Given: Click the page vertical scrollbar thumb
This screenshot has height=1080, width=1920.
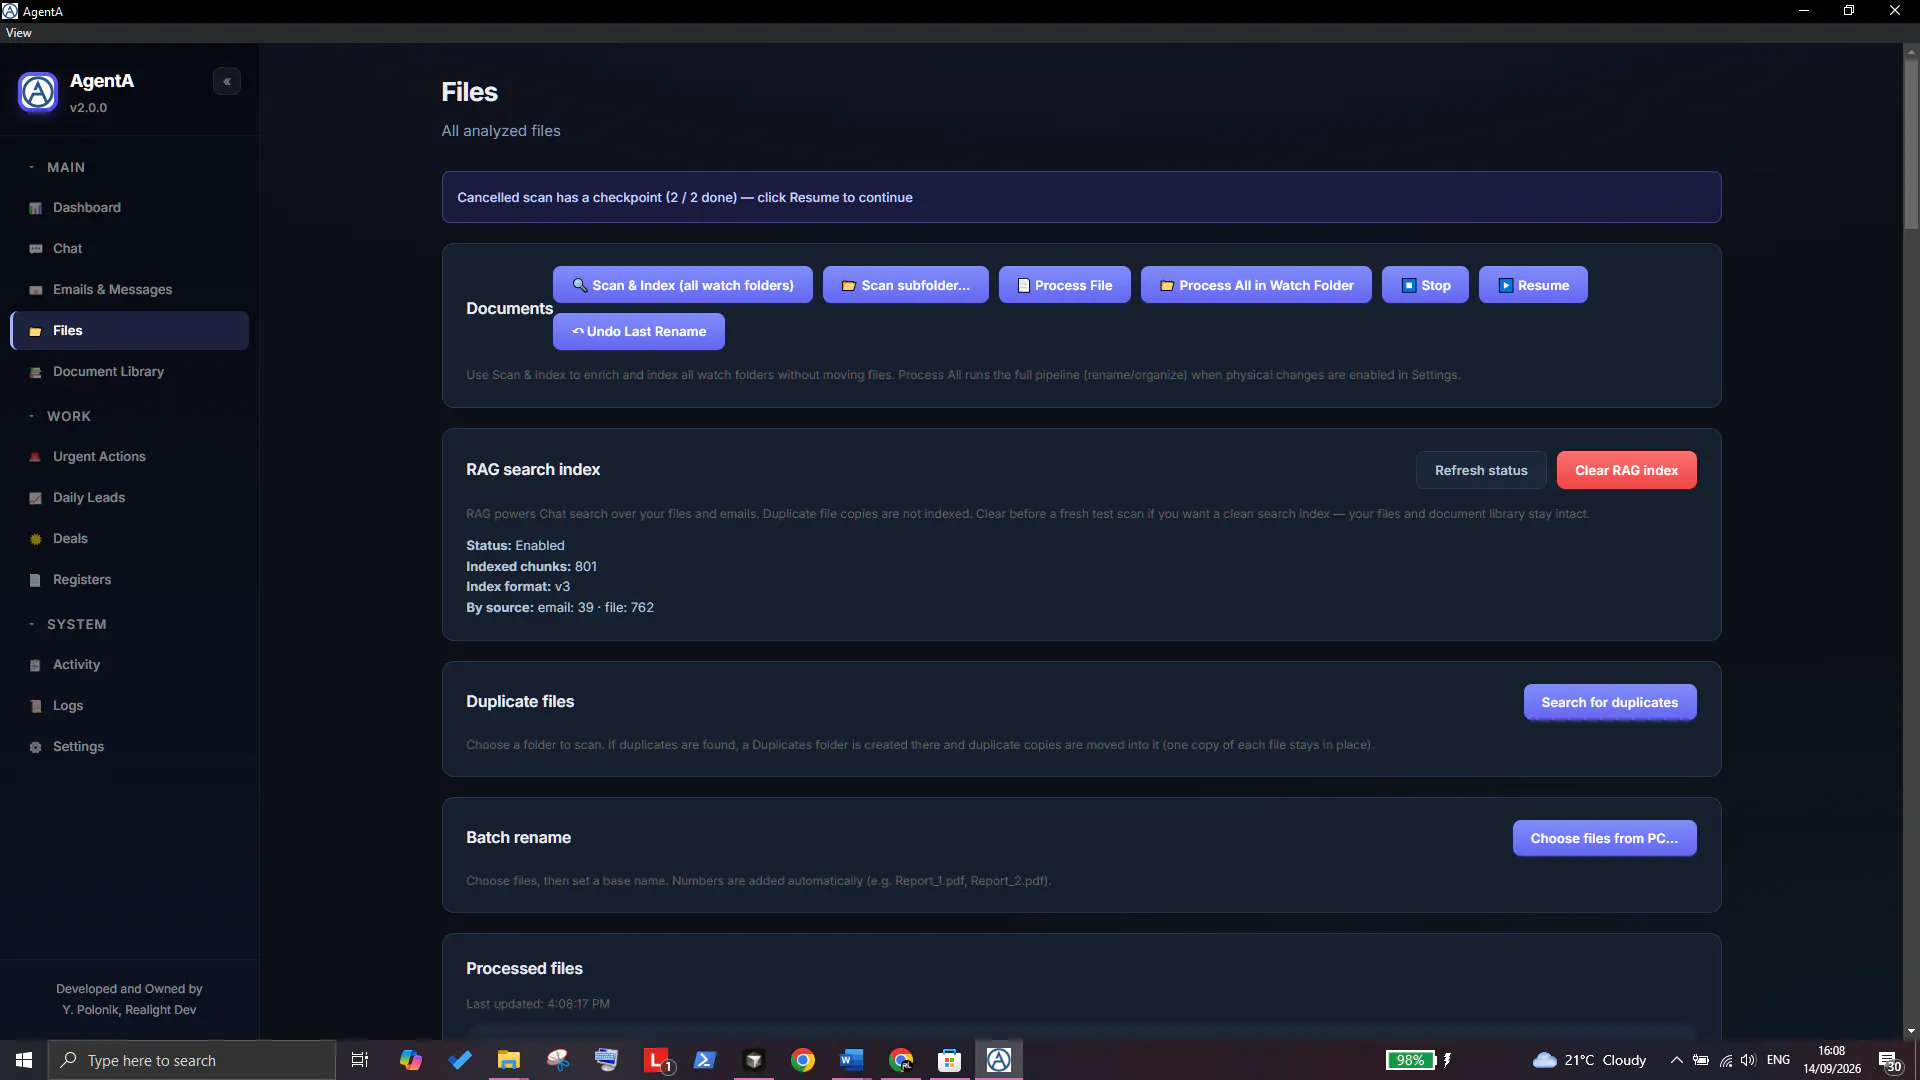Looking at the screenshot, I should pos(1911,145).
